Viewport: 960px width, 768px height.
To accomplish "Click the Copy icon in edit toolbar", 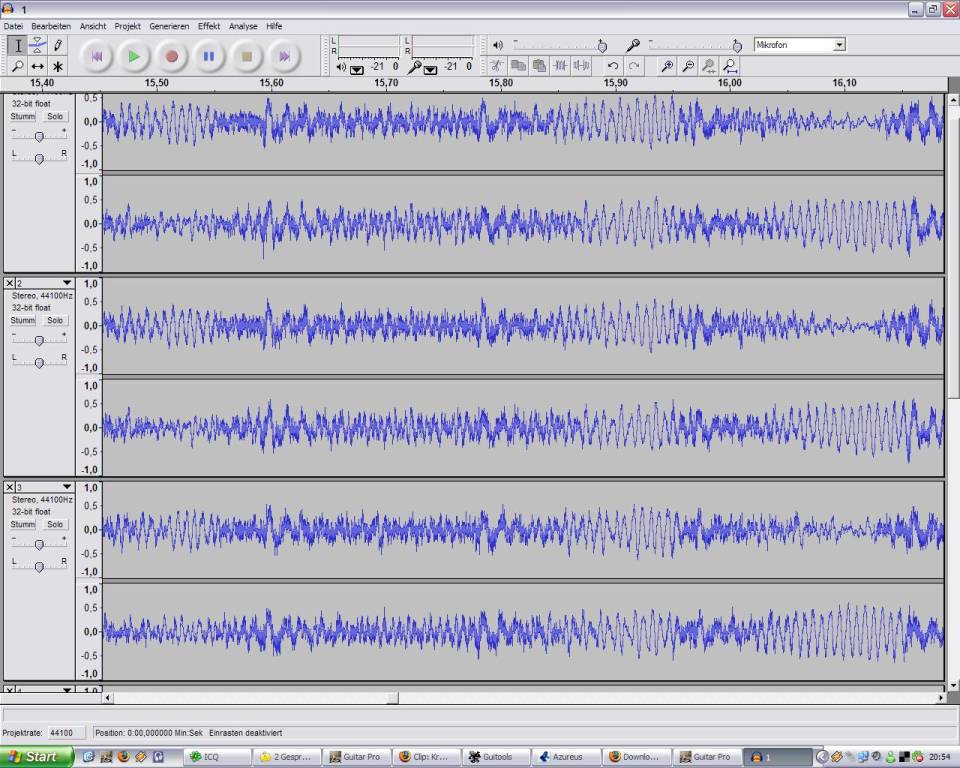I will (518, 66).
